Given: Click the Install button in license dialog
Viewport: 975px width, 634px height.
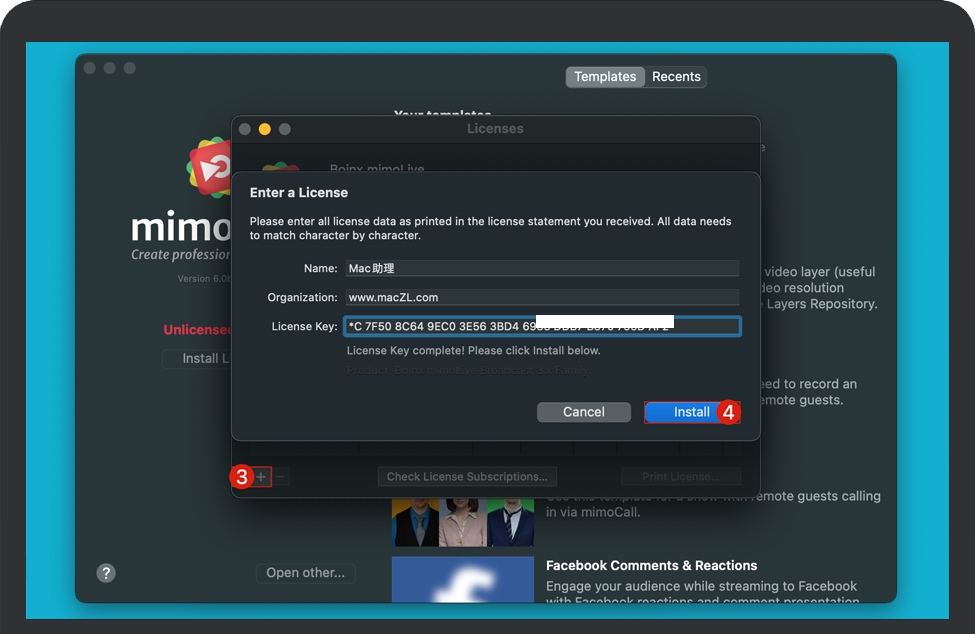Looking at the screenshot, I should coord(691,412).
